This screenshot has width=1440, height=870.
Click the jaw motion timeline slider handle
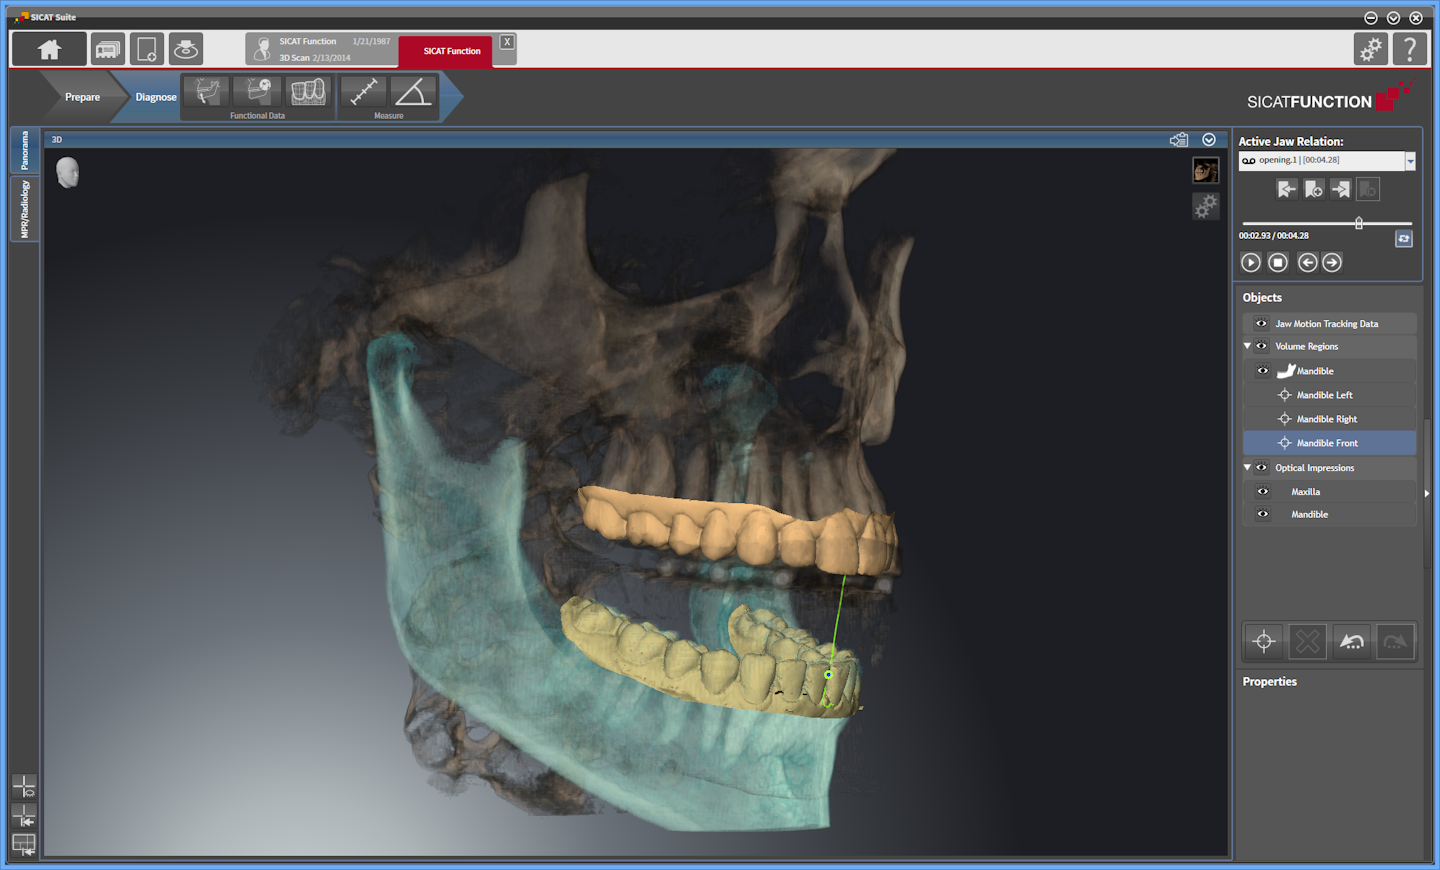tap(1359, 223)
